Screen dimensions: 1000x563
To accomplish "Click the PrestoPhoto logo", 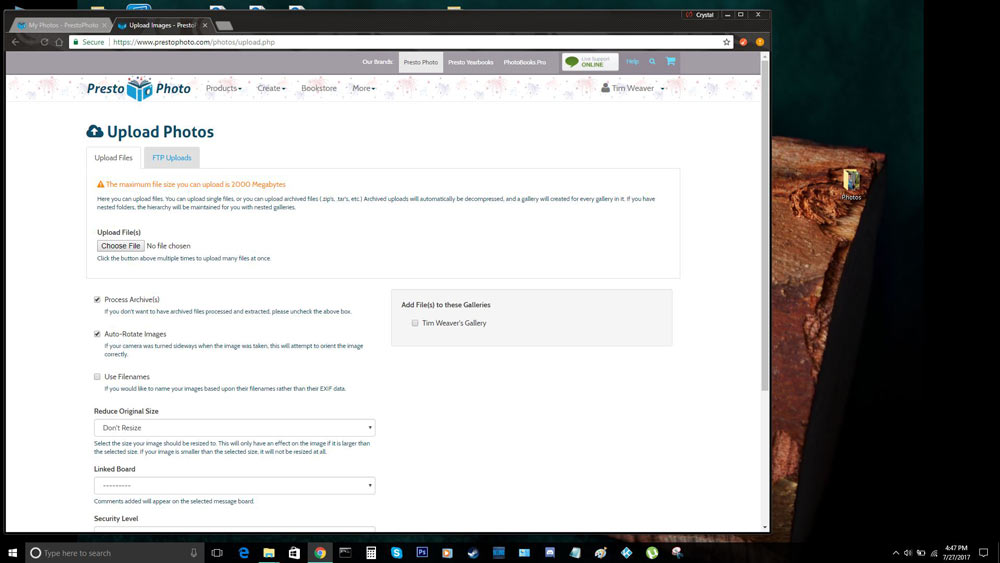I will (138, 89).
